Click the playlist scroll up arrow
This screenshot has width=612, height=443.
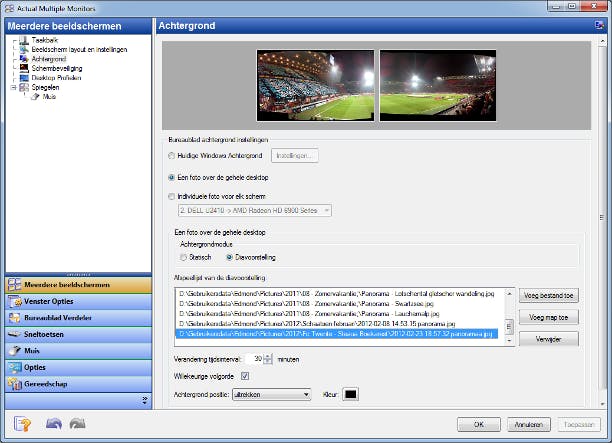(509, 293)
